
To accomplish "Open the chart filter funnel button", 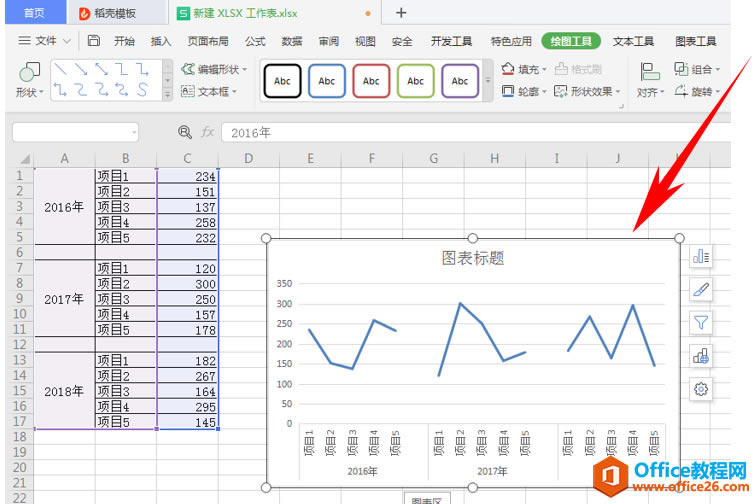I will click(701, 323).
